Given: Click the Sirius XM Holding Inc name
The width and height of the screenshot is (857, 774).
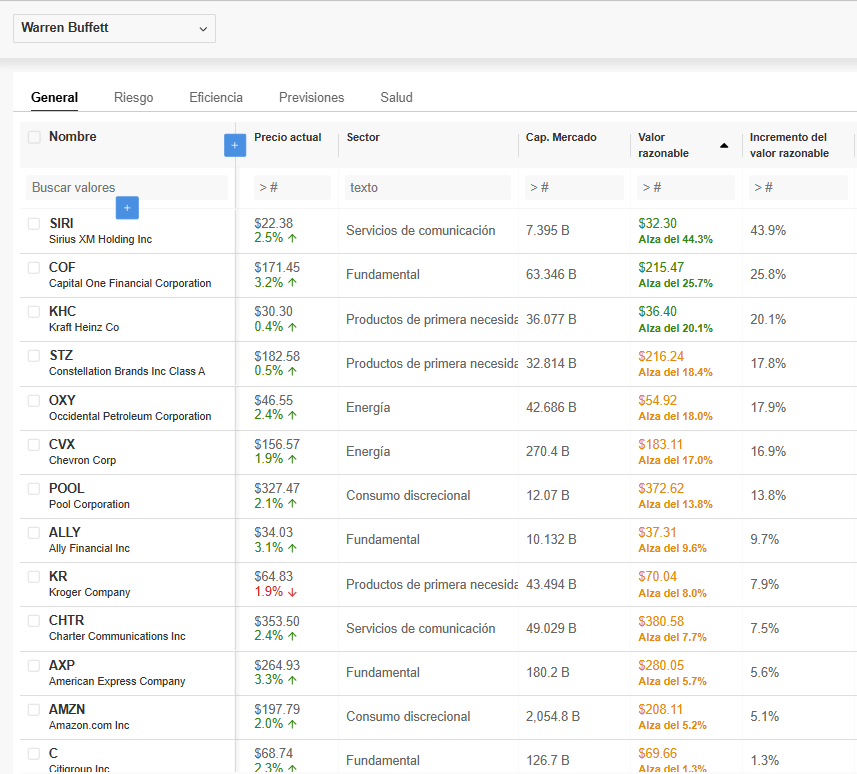Looking at the screenshot, I should 101,239.
